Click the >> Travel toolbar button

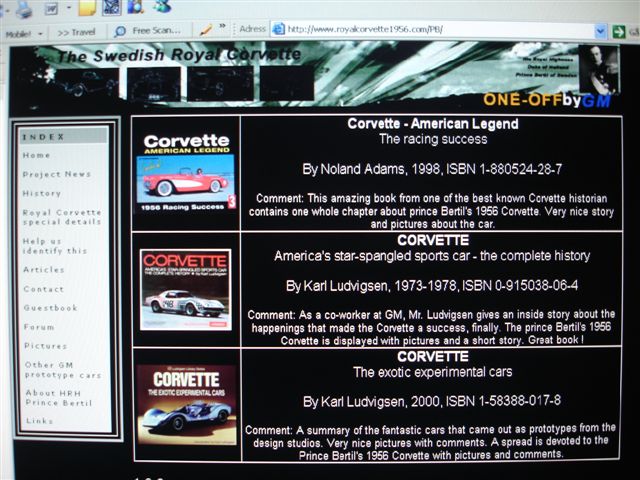pyautogui.click(x=76, y=32)
